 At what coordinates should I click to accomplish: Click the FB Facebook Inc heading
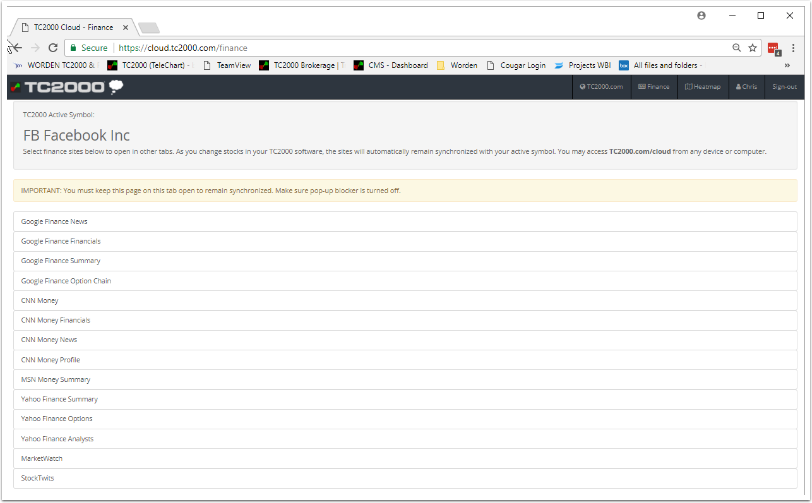pos(76,135)
